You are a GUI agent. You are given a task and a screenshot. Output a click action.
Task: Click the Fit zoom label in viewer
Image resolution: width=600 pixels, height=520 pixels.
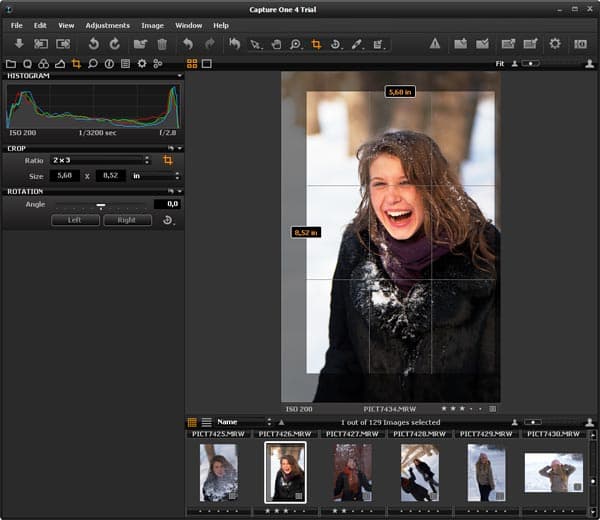(x=500, y=64)
